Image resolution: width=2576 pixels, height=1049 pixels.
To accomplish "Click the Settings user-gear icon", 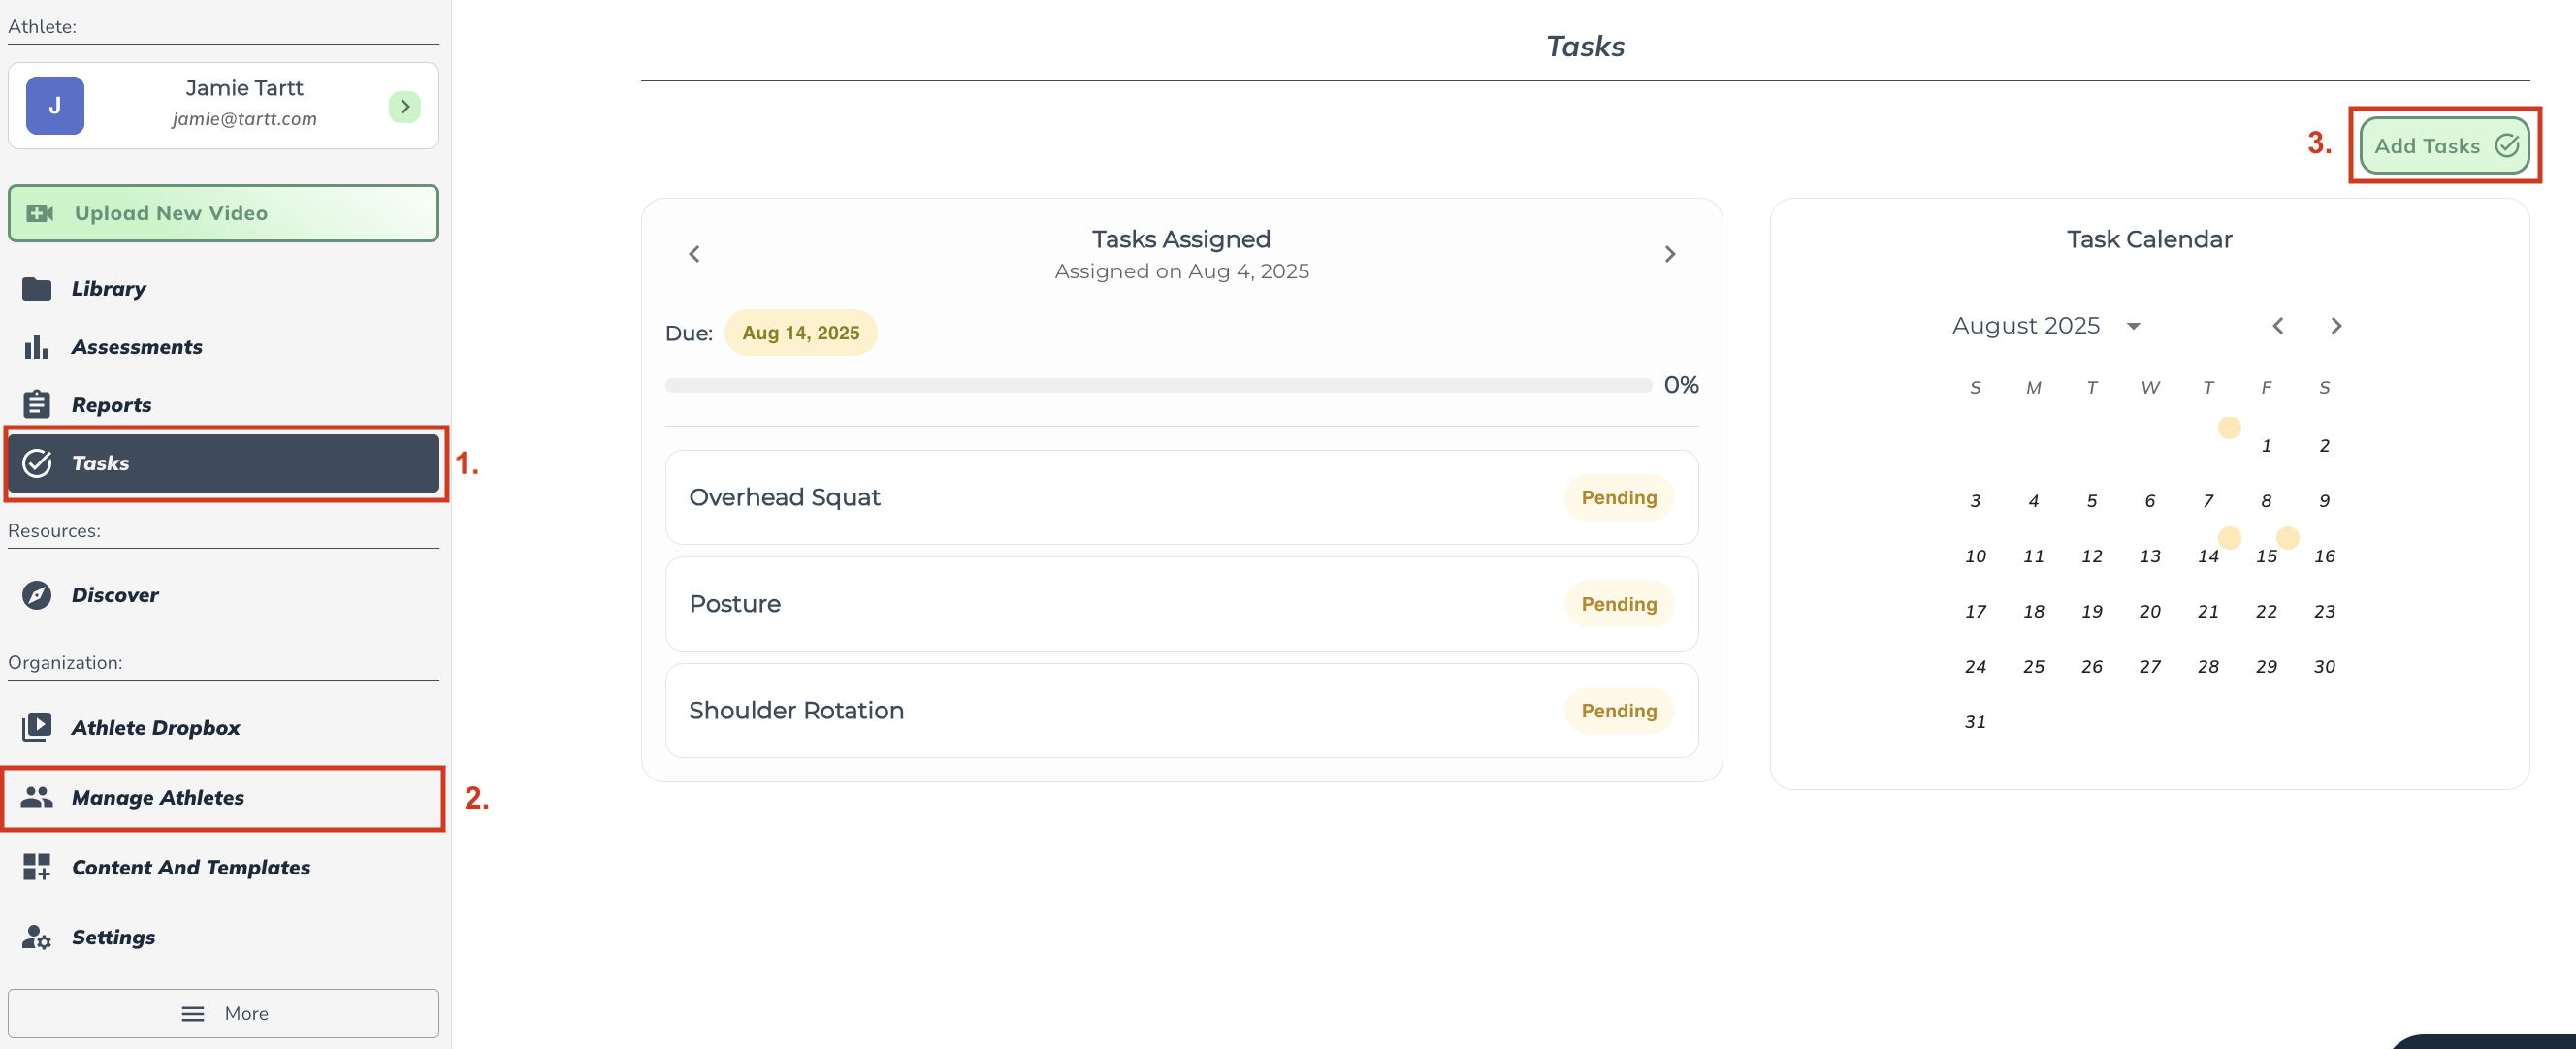I will click(37, 937).
